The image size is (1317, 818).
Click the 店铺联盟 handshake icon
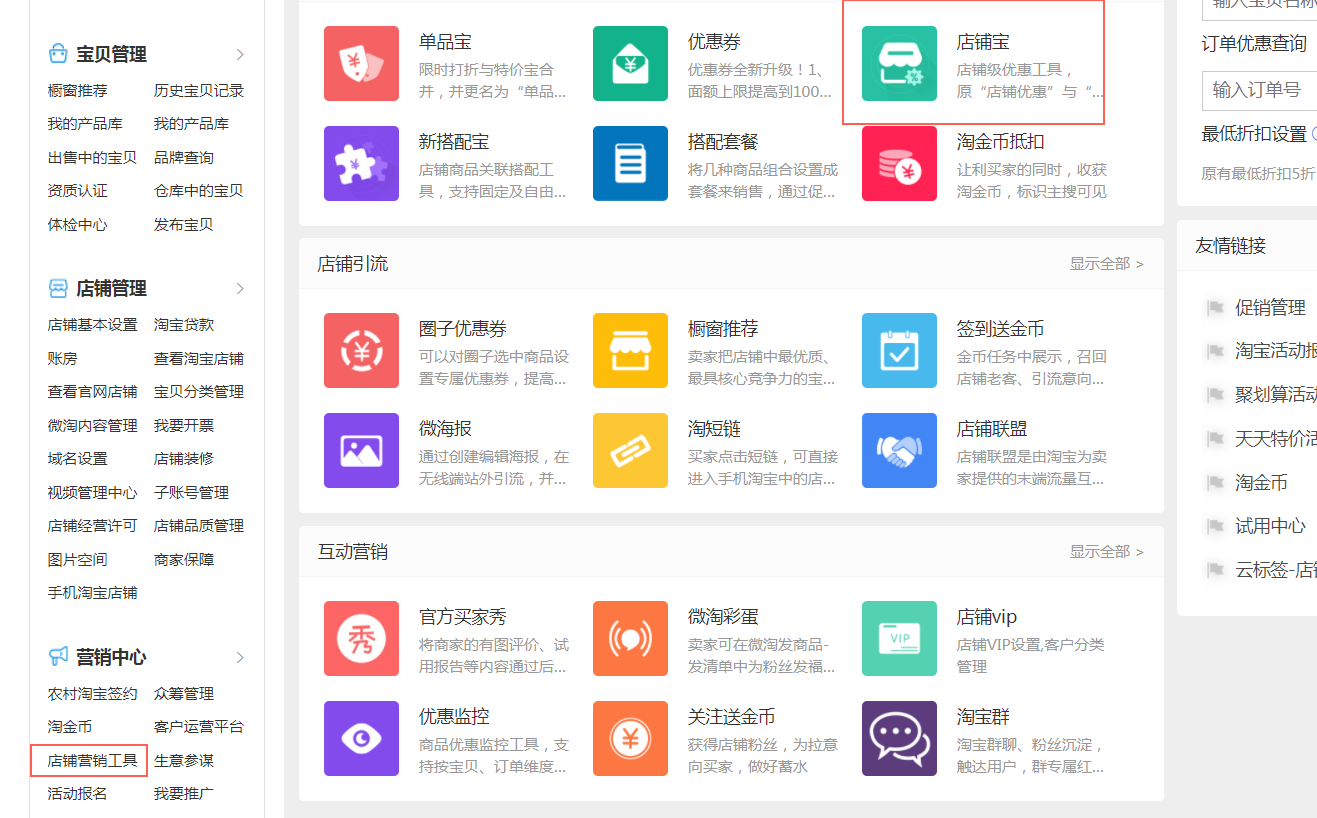pyautogui.click(x=899, y=450)
